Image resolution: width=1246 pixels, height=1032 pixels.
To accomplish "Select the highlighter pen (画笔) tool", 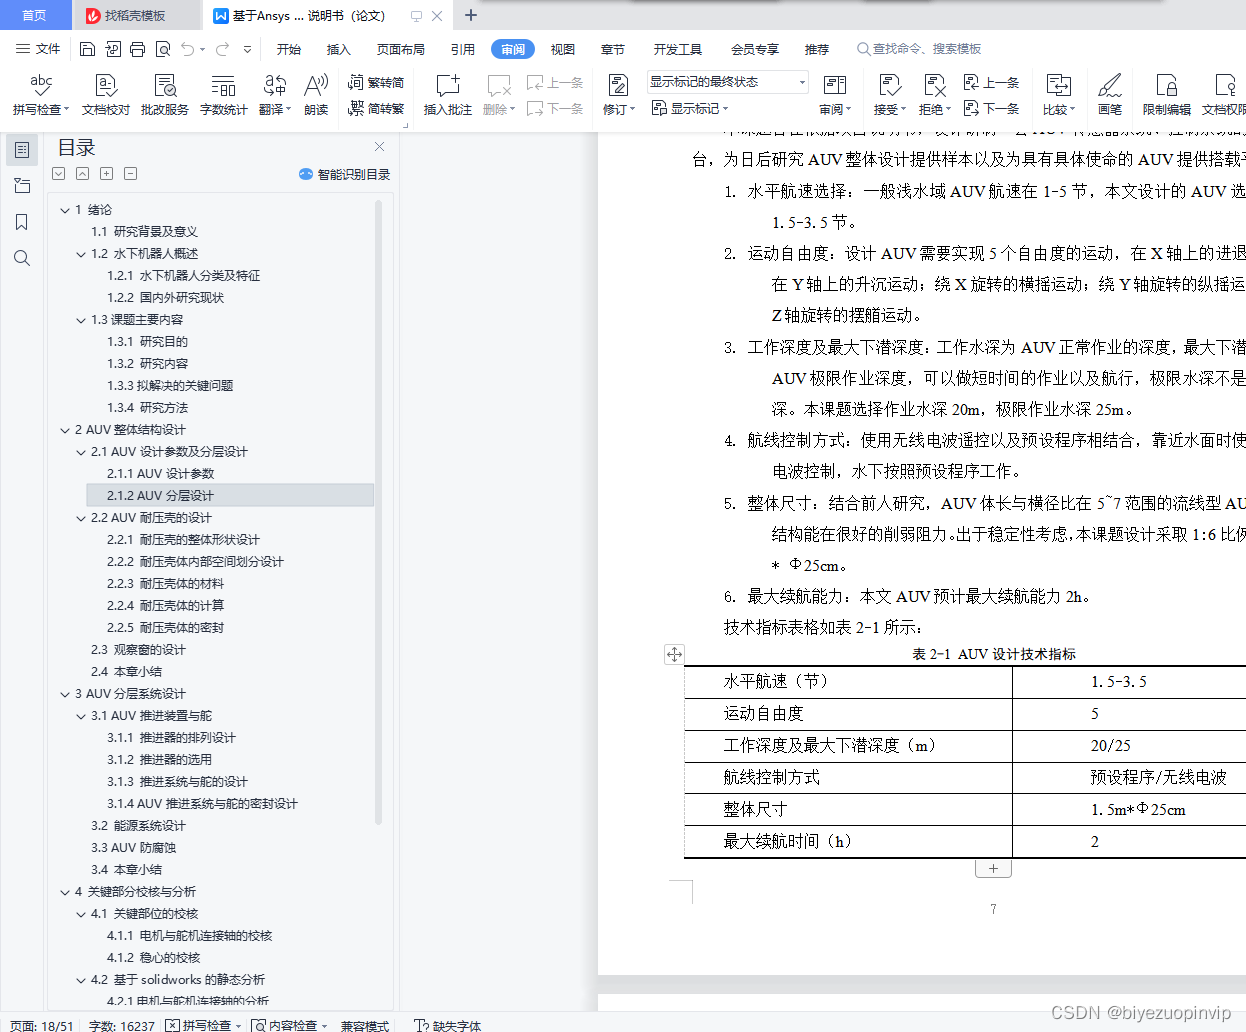I will tap(1110, 94).
